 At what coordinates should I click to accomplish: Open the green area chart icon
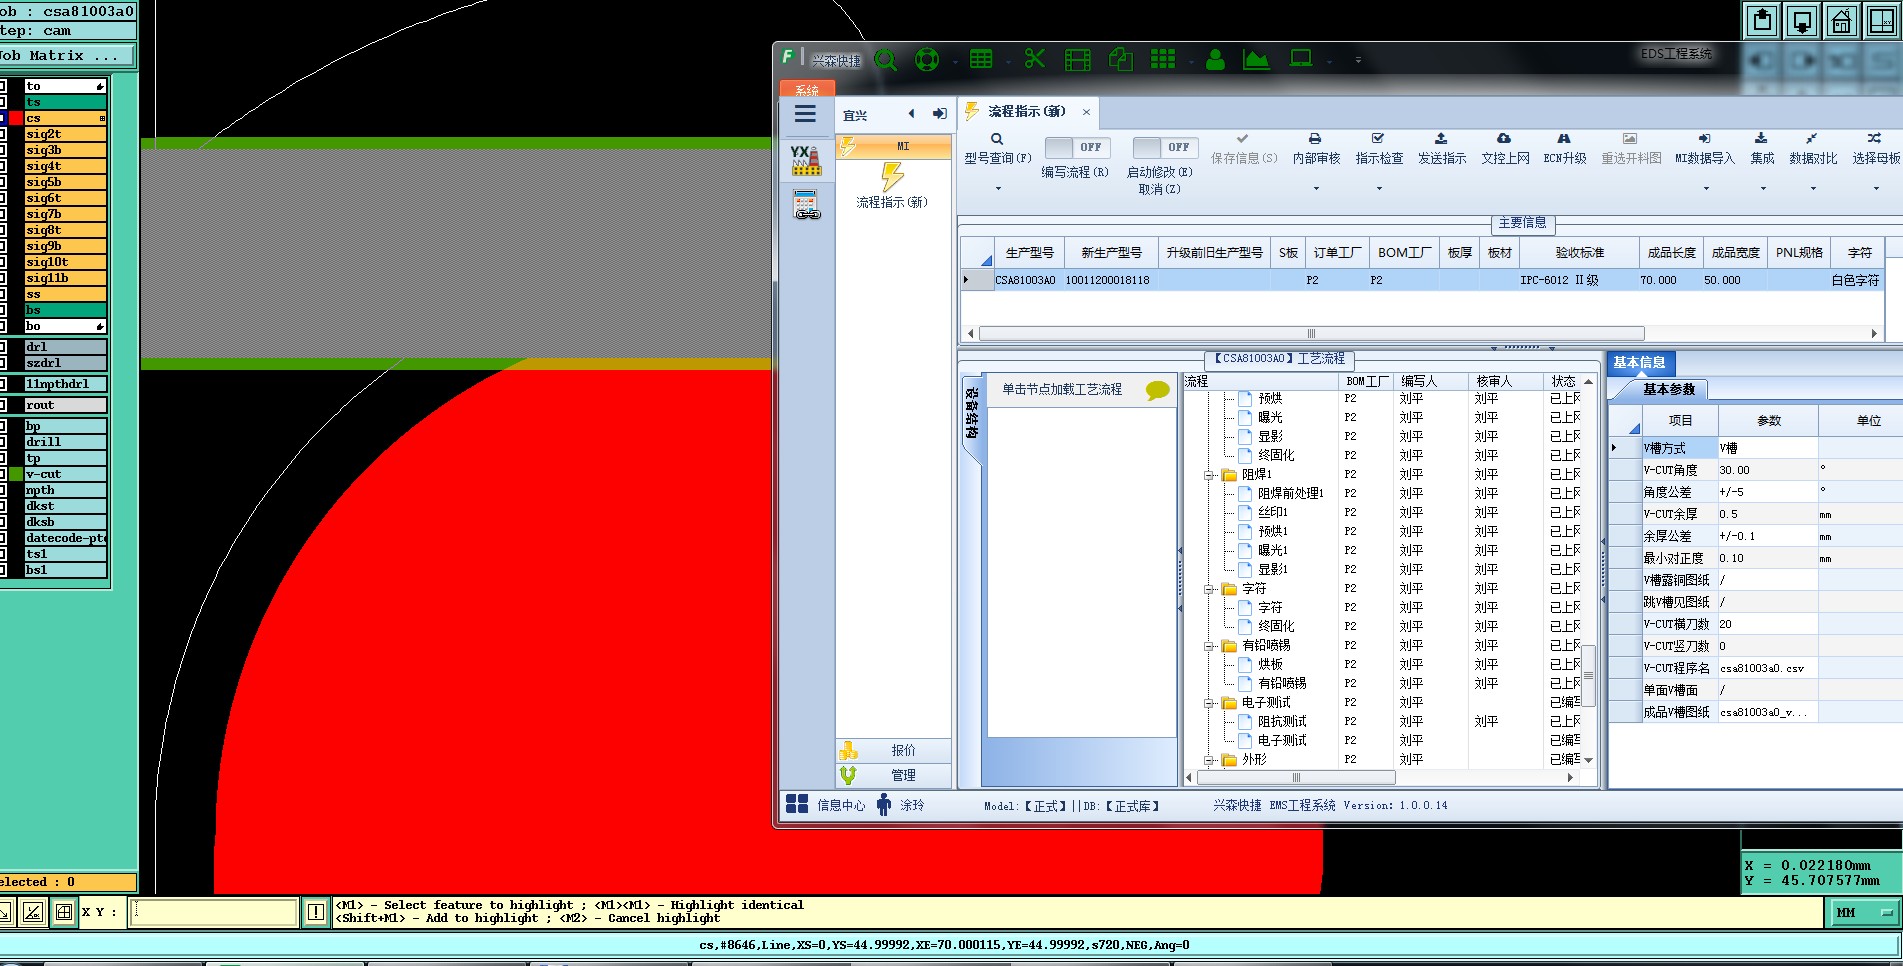tap(1256, 60)
